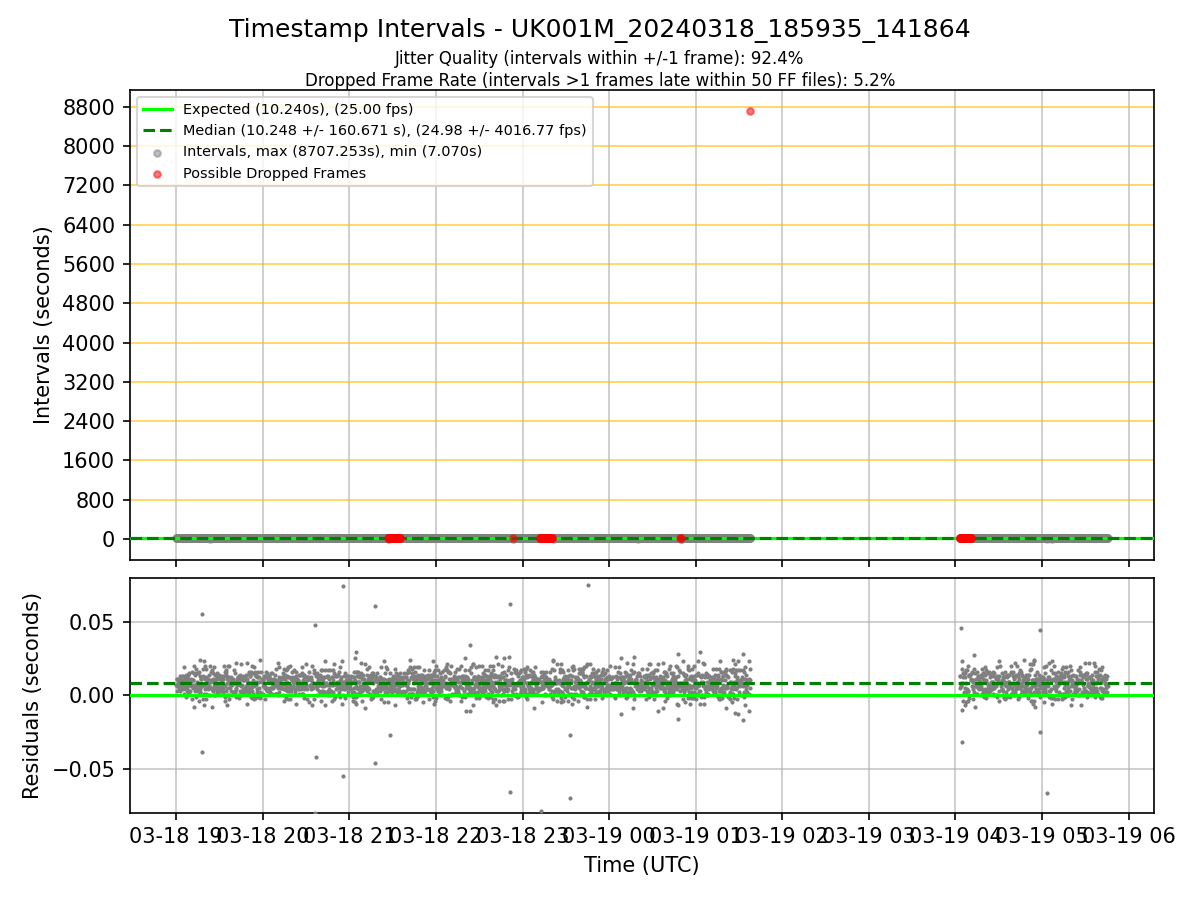Click the x-axis tick label '03-19 04'
The height and width of the screenshot is (900, 1200).
click(x=955, y=836)
